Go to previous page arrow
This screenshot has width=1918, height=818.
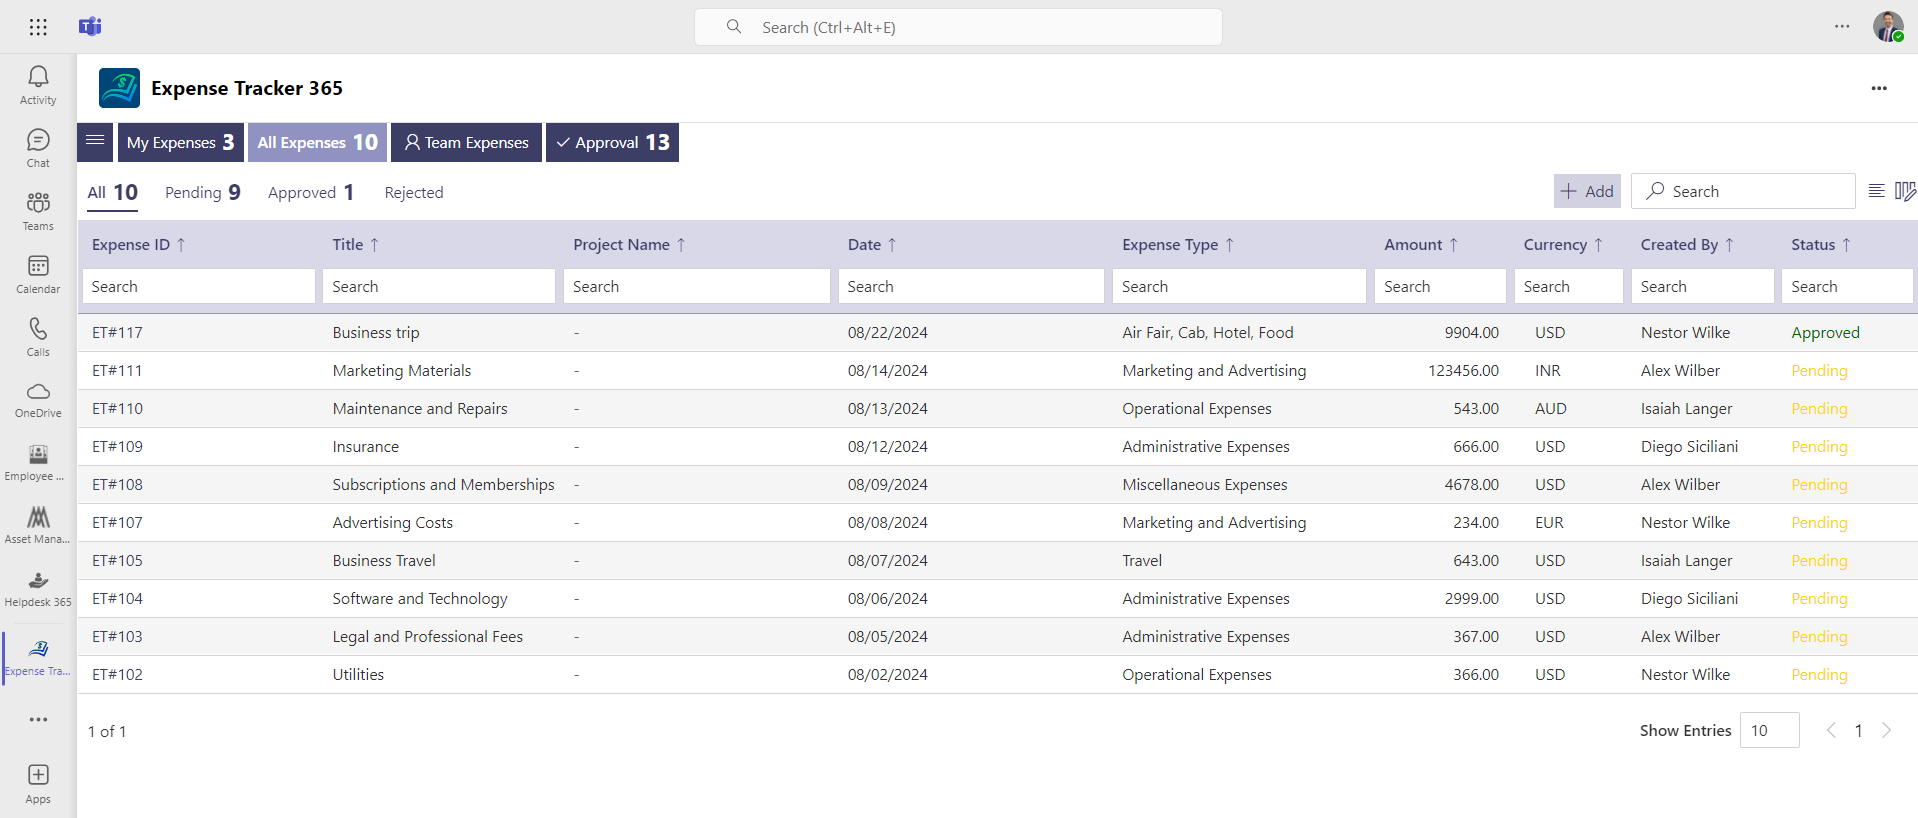point(1831,730)
